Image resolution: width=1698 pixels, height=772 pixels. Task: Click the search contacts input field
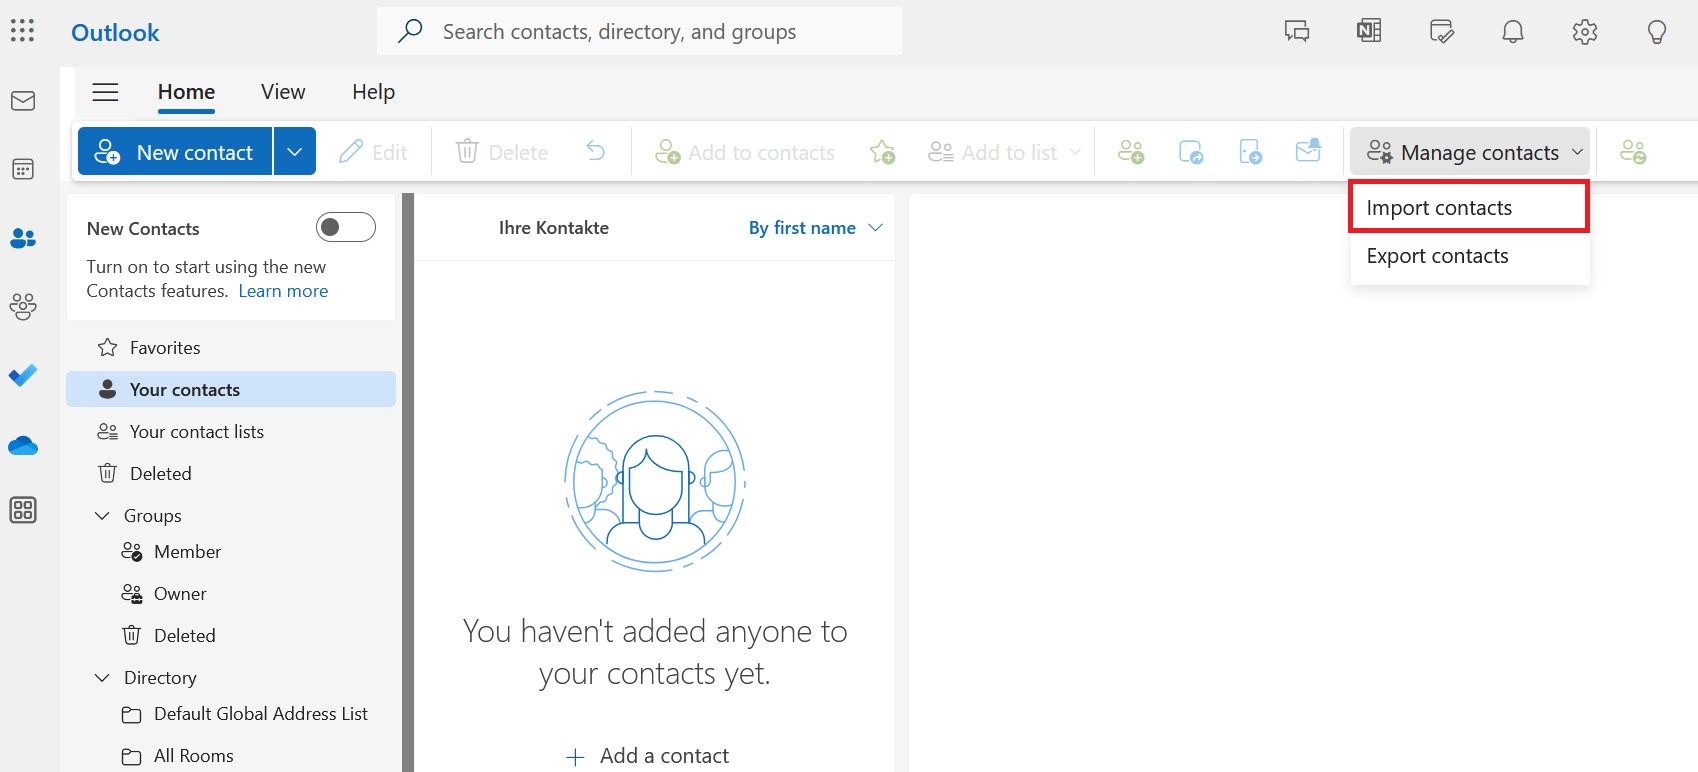pyautogui.click(x=640, y=32)
